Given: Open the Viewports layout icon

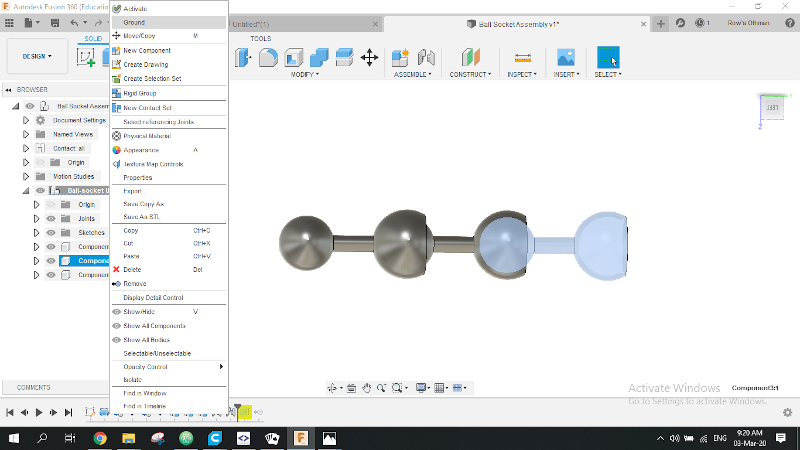Looking at the screenshot, I should 458,388.
